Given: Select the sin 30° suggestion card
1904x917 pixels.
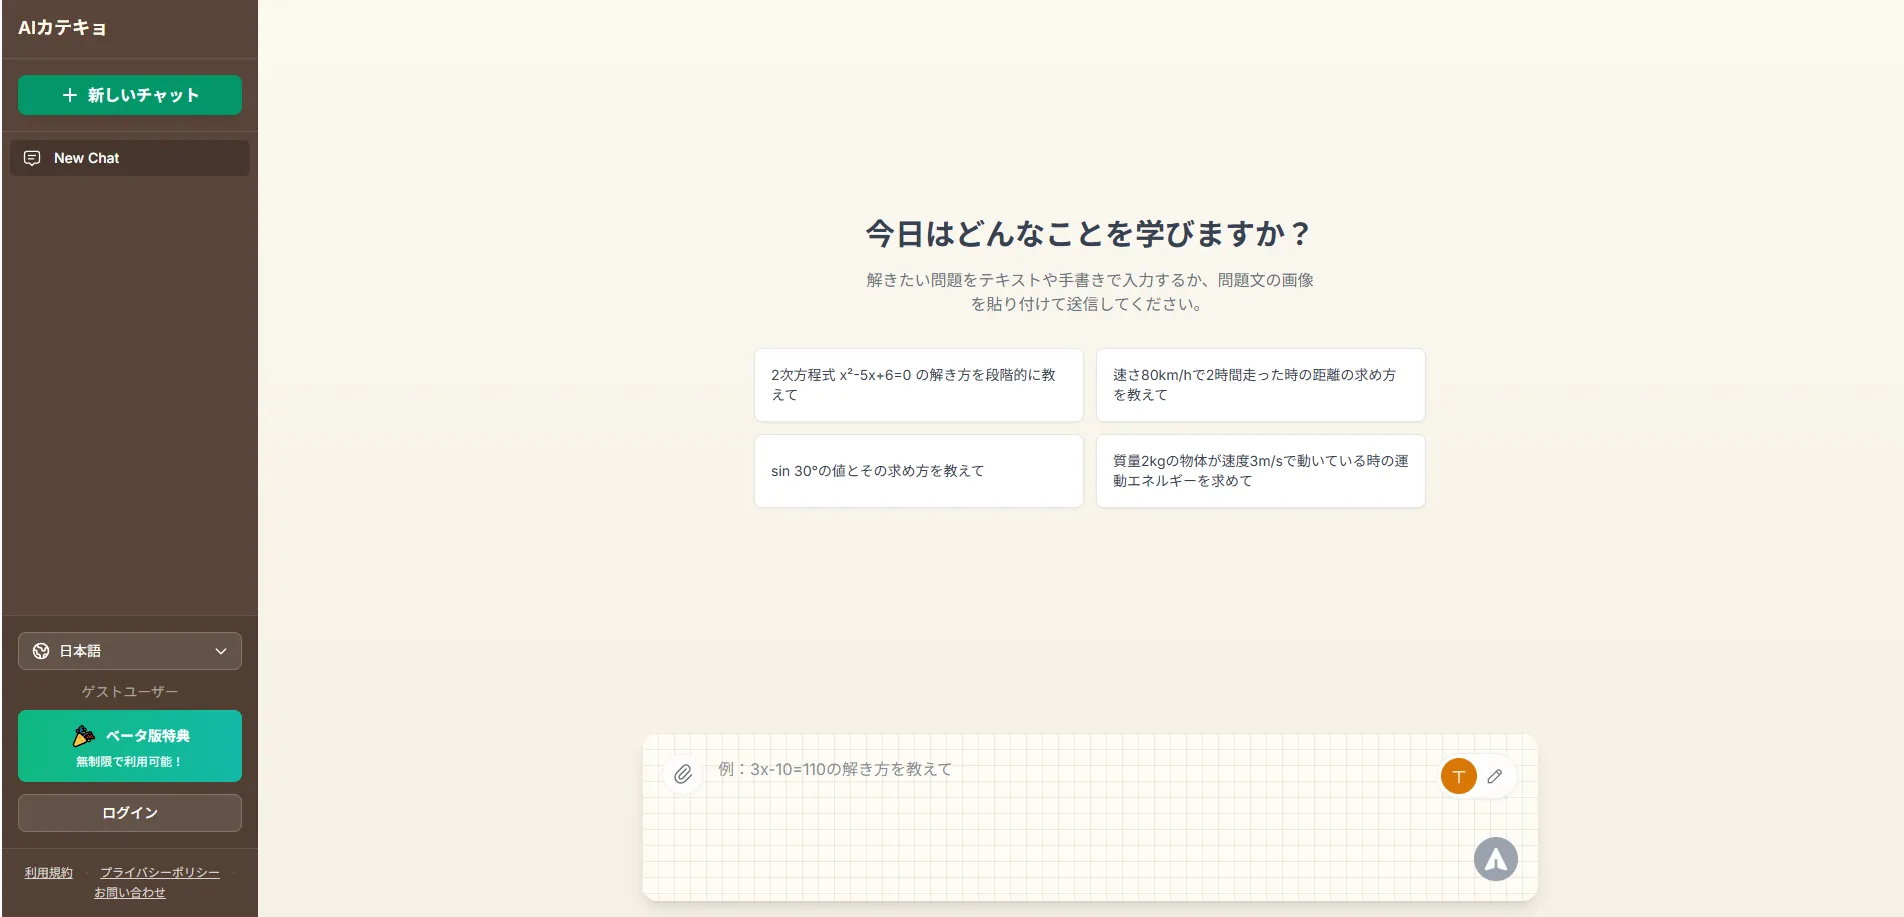Looking at the screenshot, I should pos(919,471).
